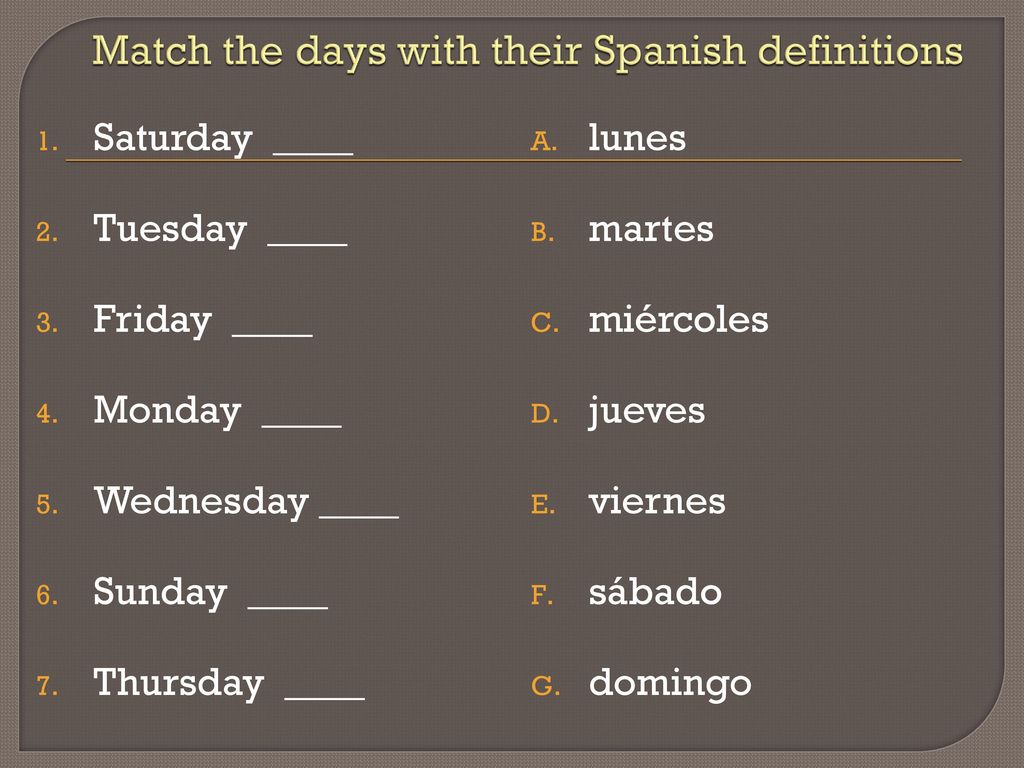Click the slide title about Spanish definitions

click(x=527, y=52)
